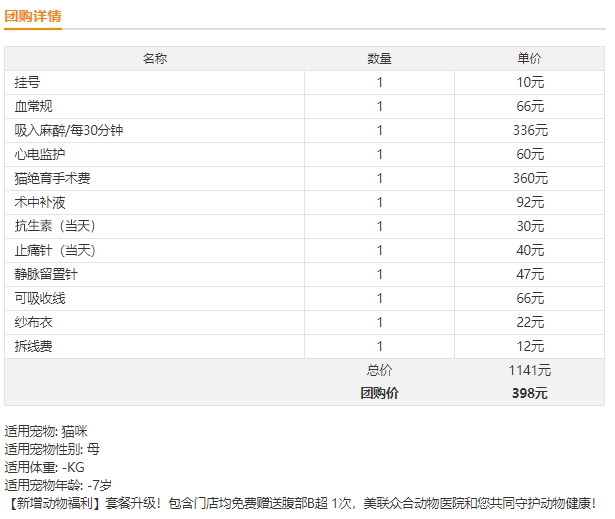Select the 挂号 row name

tap(27, 82)
